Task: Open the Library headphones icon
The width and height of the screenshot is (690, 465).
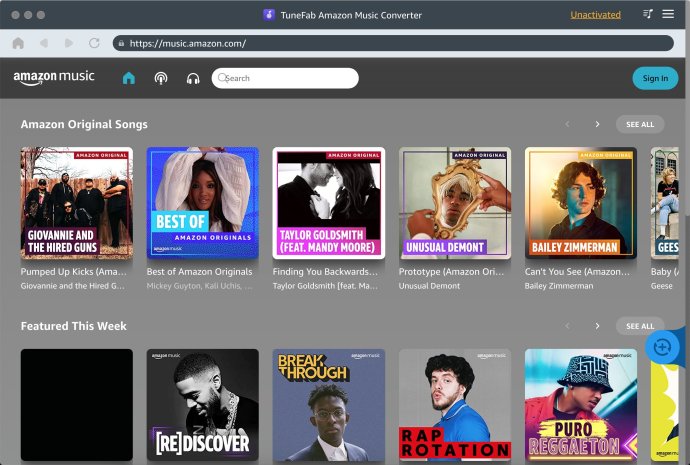Action: click(x=193, y=78)
